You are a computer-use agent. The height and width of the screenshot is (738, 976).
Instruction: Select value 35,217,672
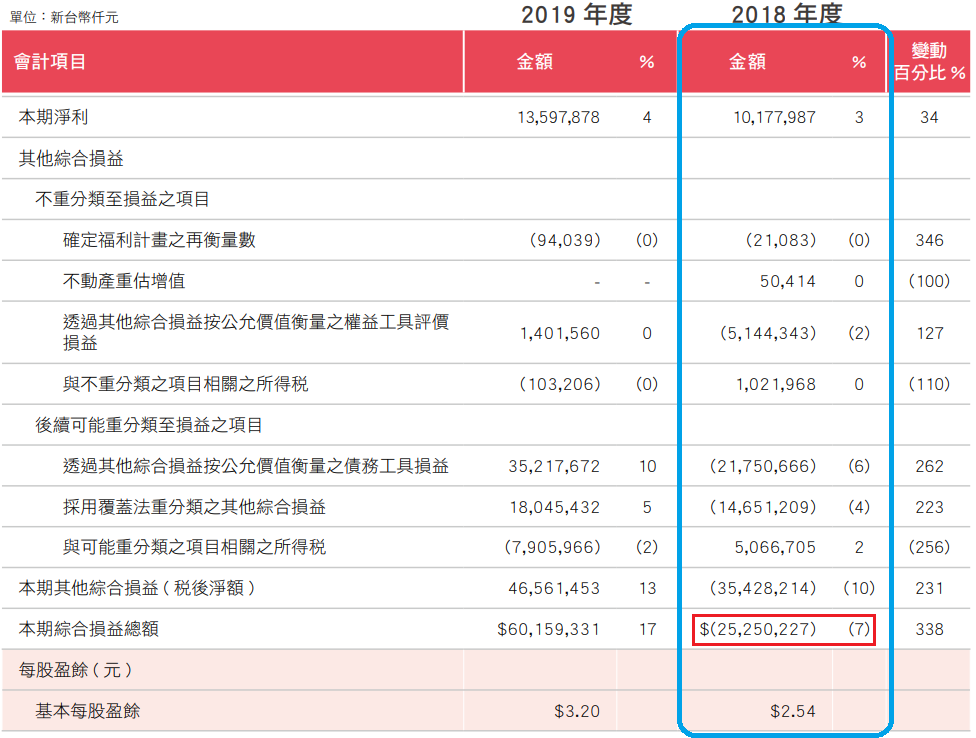[x=554, y=466]
